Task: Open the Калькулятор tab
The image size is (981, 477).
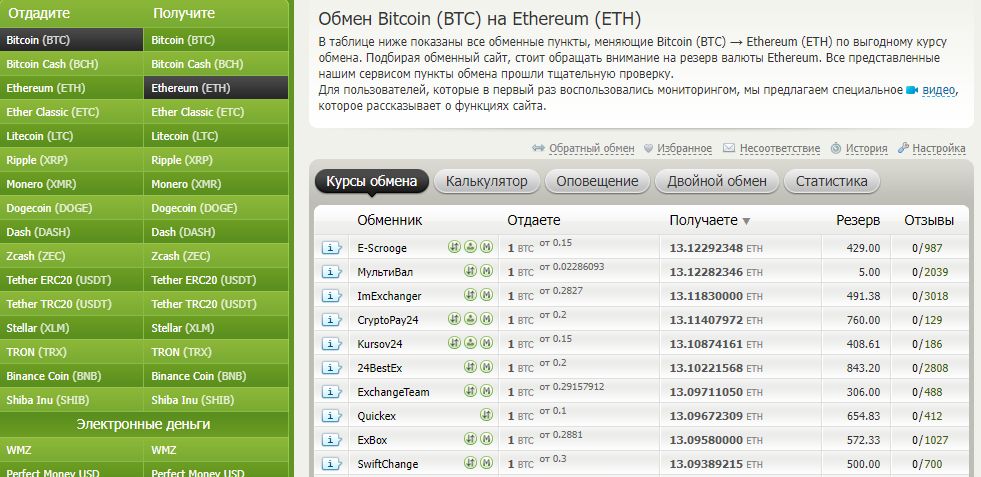Action: coord(486,182)
